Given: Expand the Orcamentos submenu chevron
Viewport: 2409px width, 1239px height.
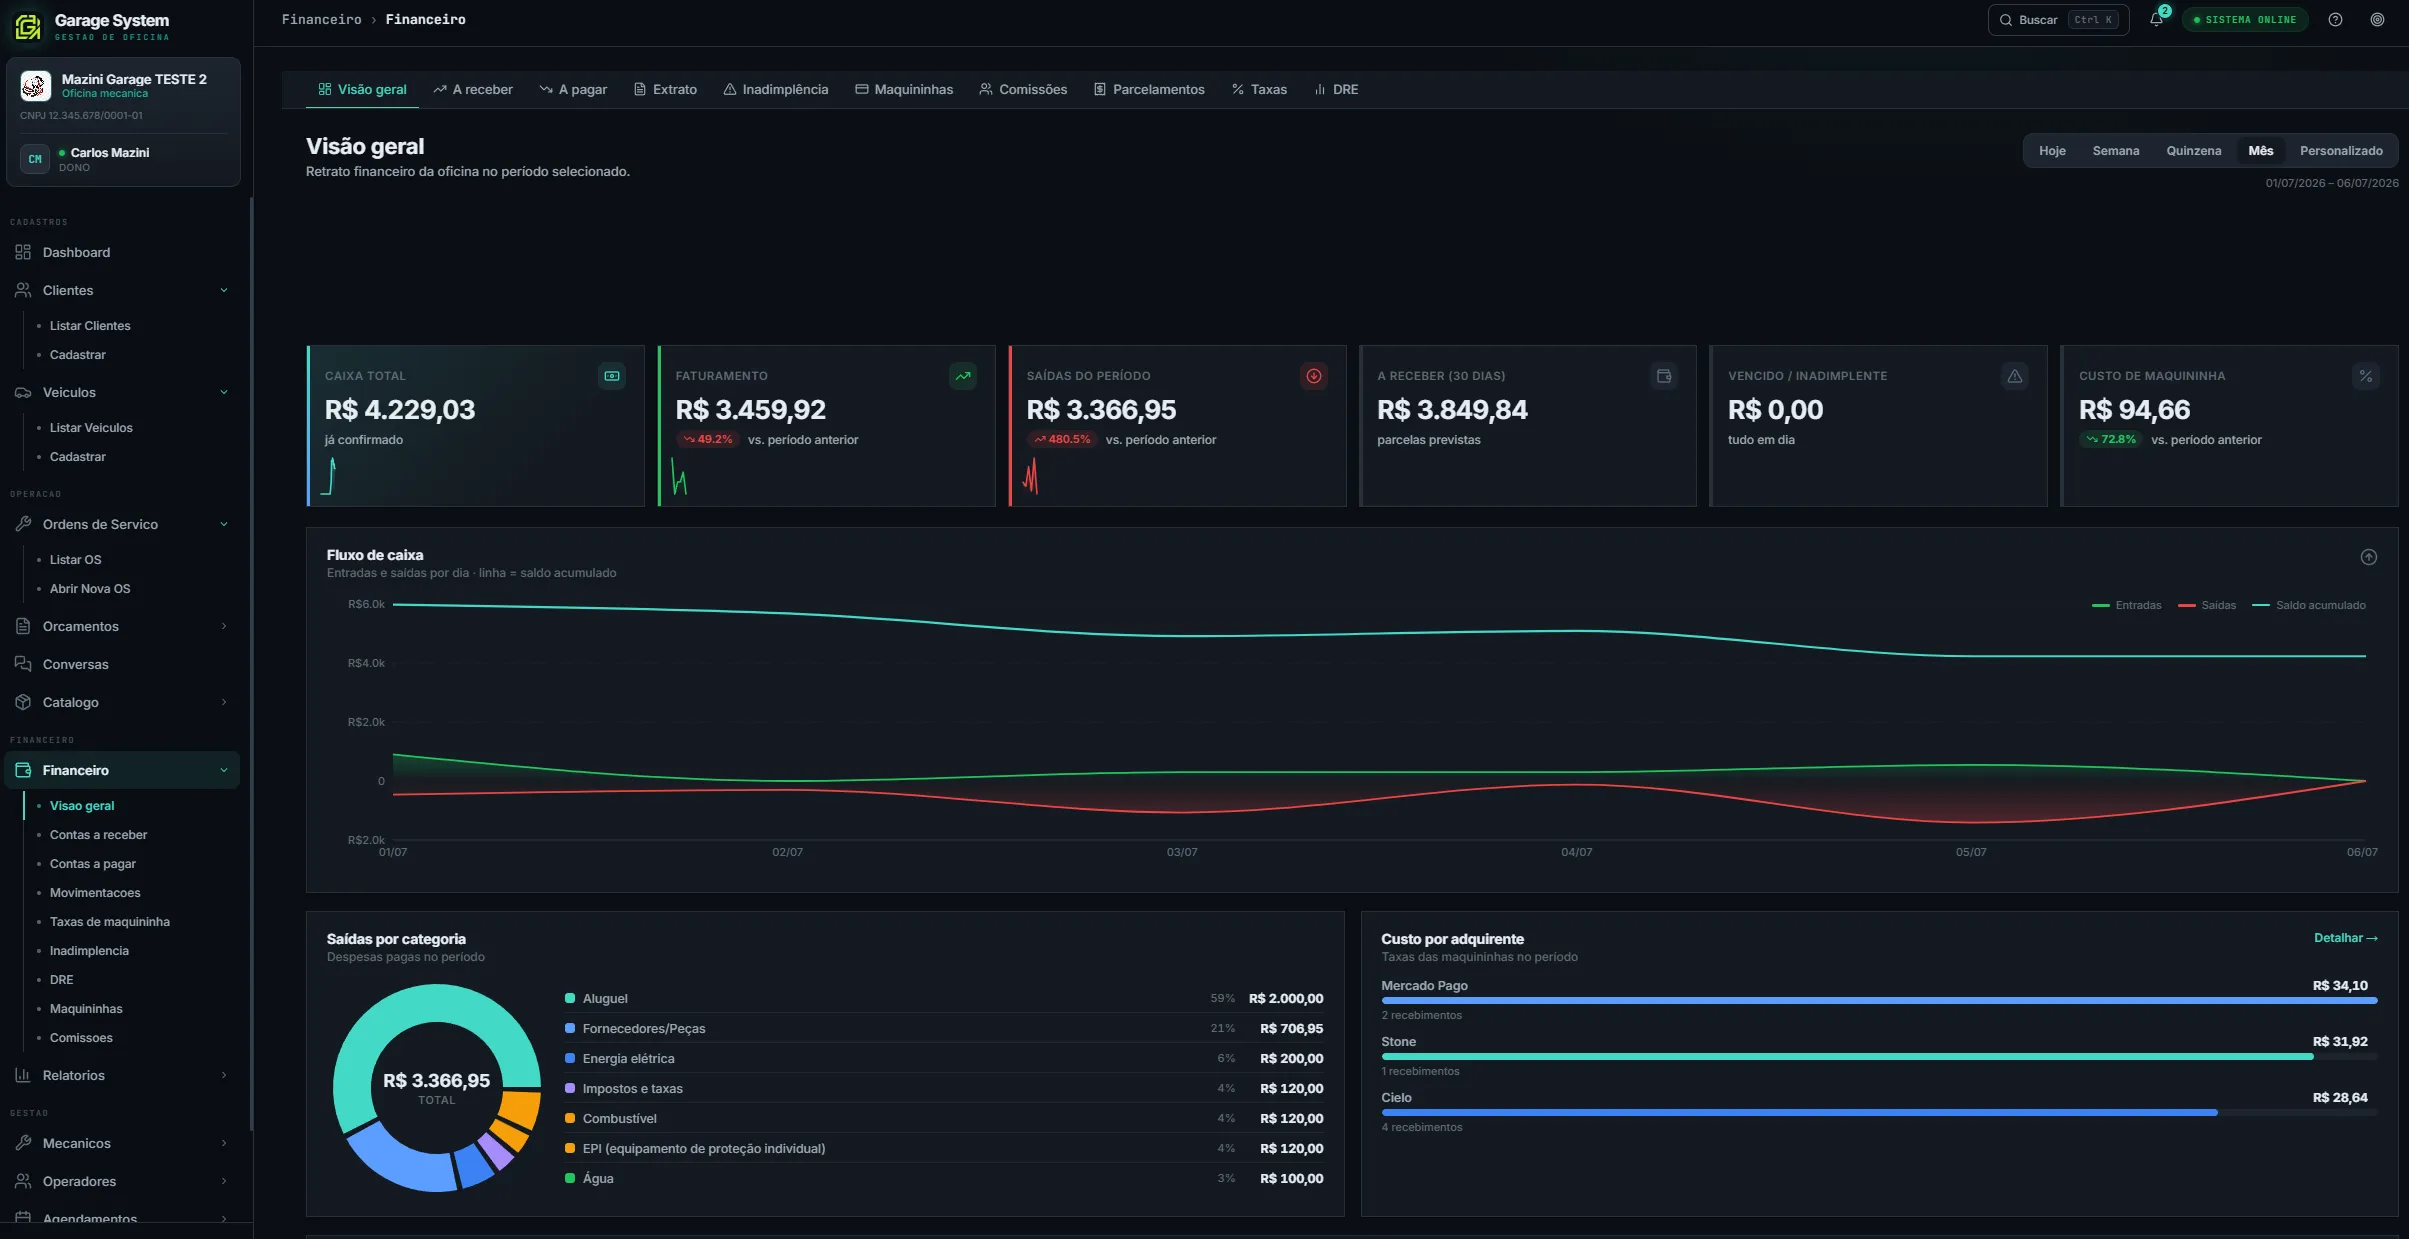Looking at the screenshot, I should (224, 626).
